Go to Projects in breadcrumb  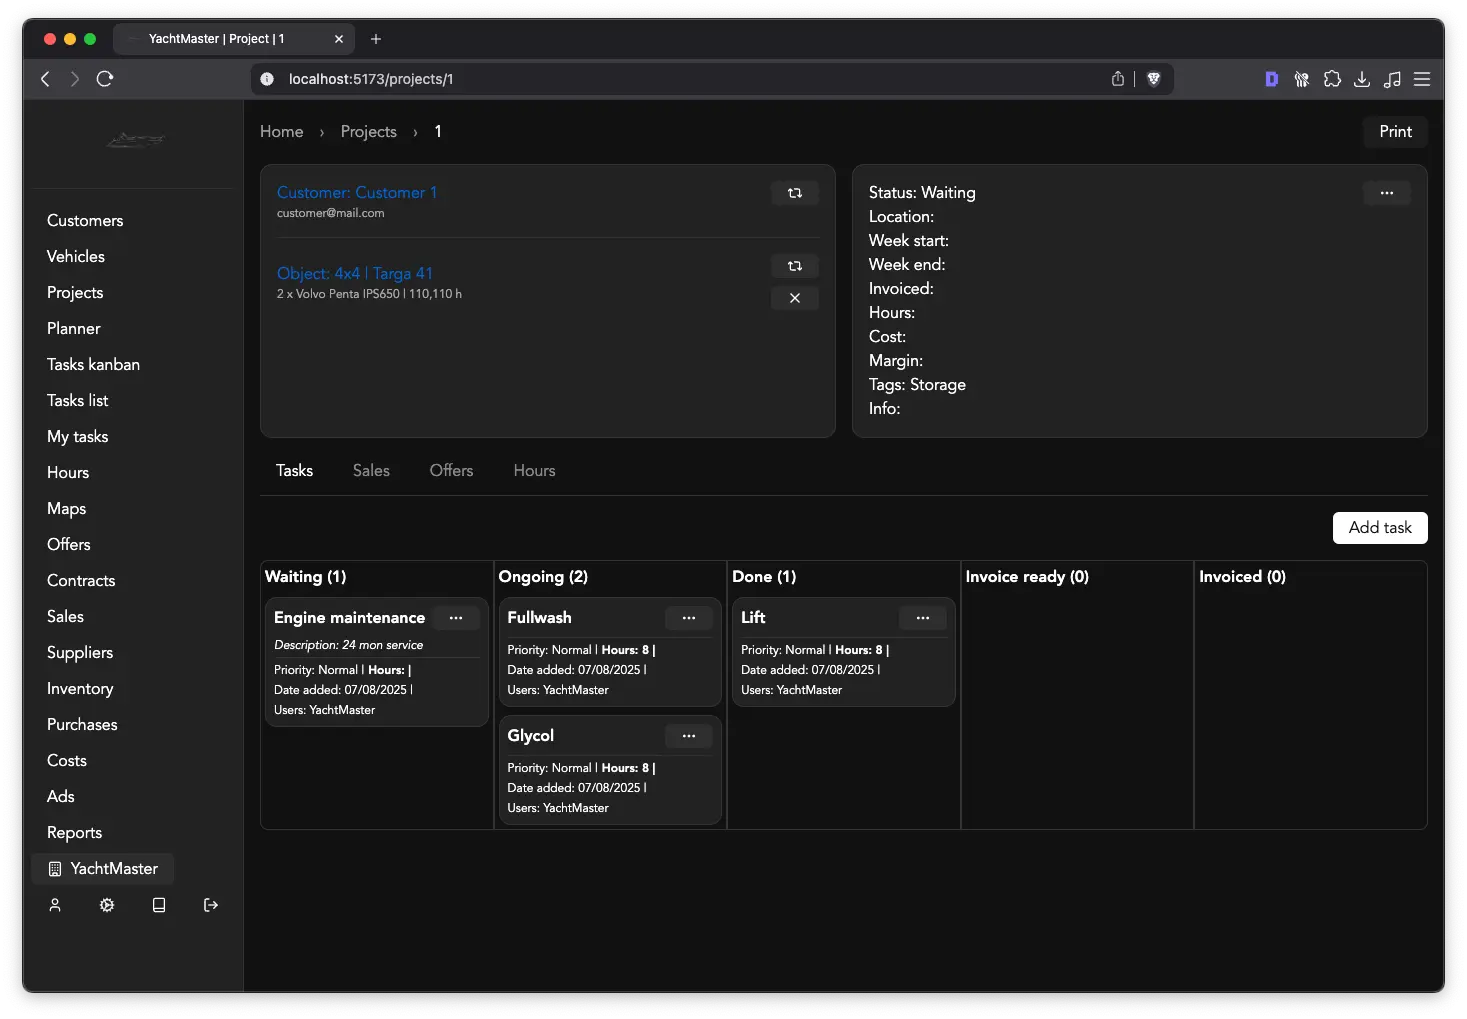[368, 132]
